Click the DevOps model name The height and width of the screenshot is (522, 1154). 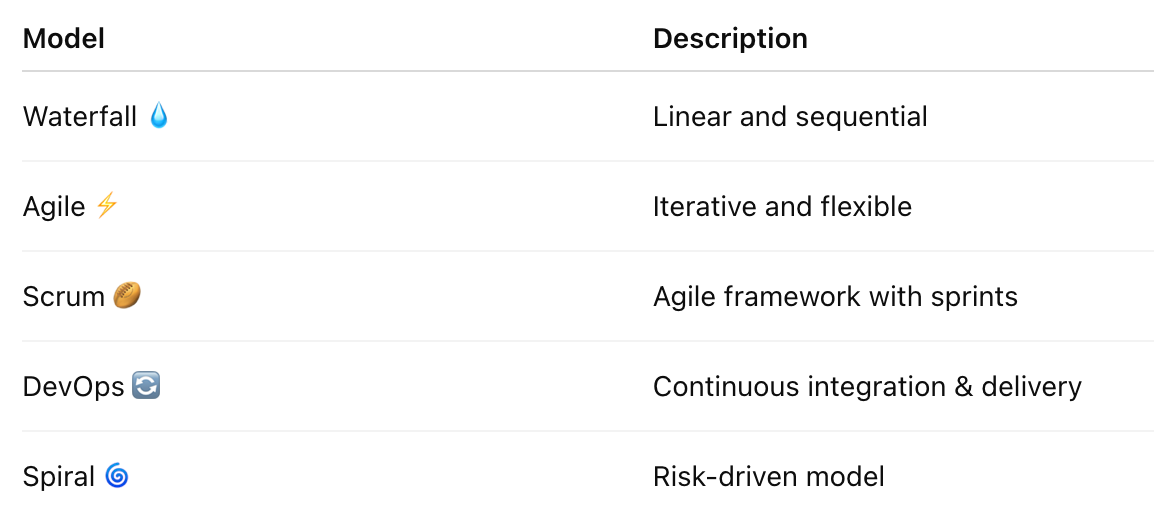74,387
